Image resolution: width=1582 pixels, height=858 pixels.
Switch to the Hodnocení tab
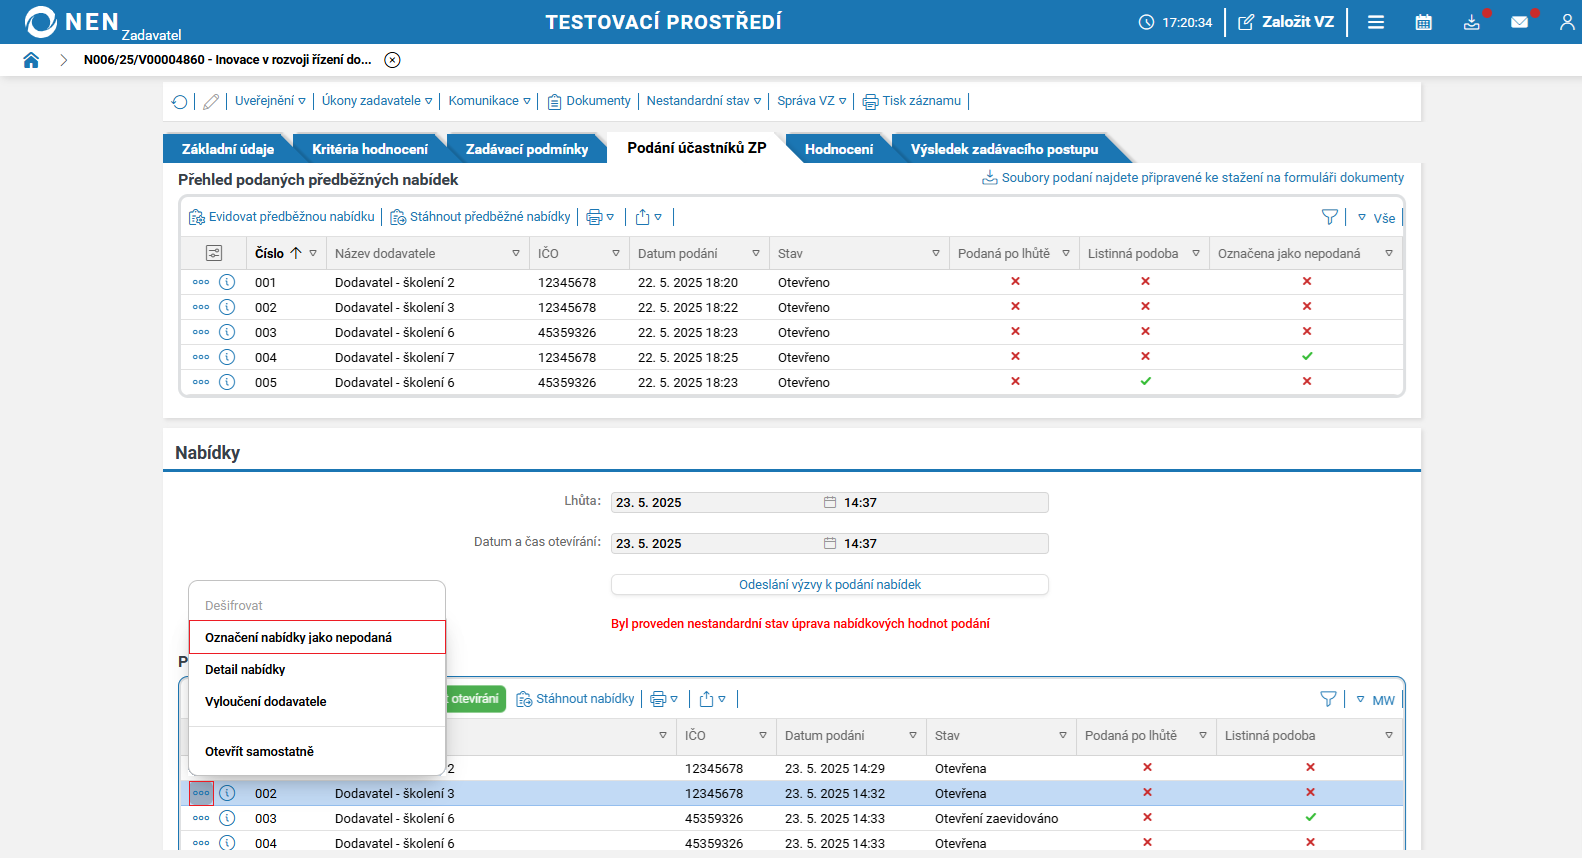(x=838, y=149)
